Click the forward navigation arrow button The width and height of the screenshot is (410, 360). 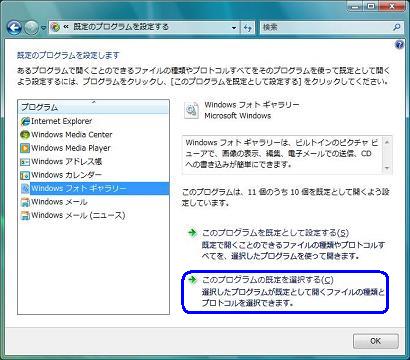click(x=31, y=28)
